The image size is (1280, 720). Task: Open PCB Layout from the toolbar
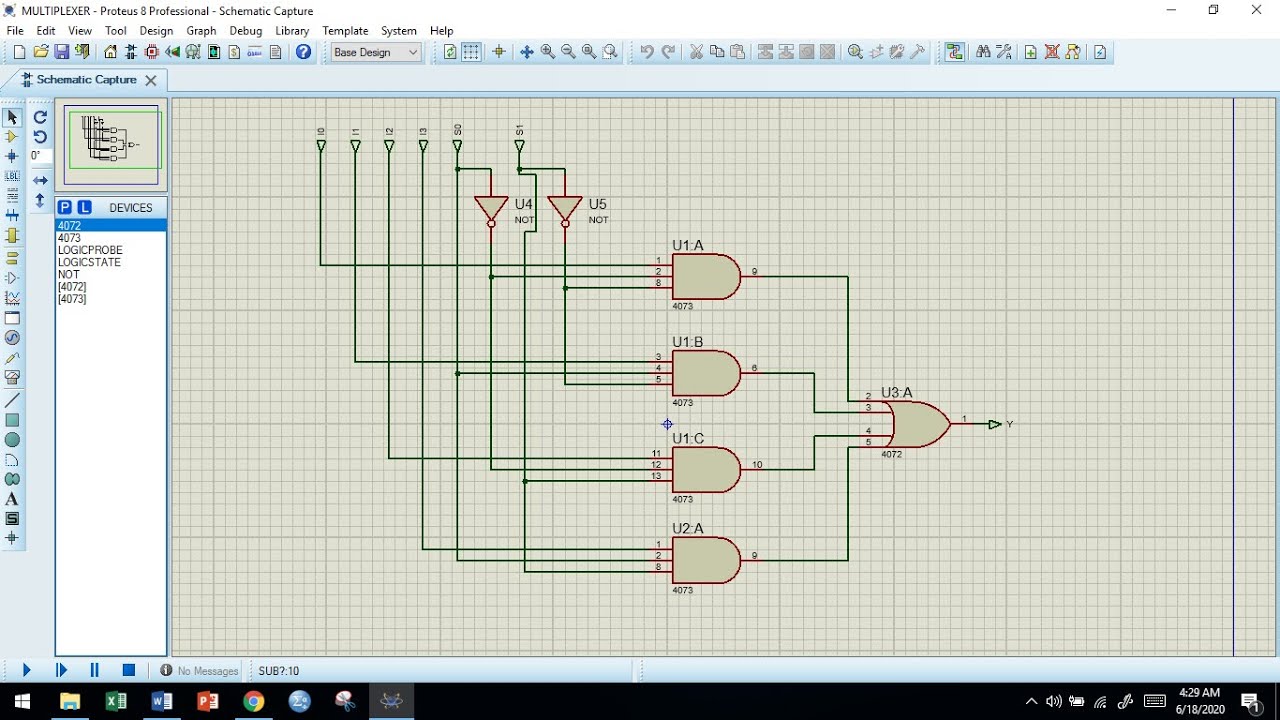(x=152, y=52)
